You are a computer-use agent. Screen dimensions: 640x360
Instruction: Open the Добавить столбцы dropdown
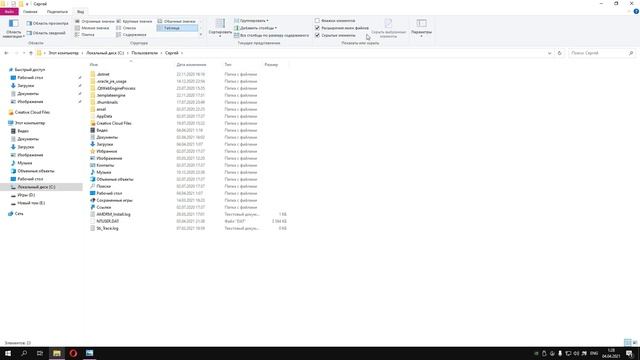[256, 28]
